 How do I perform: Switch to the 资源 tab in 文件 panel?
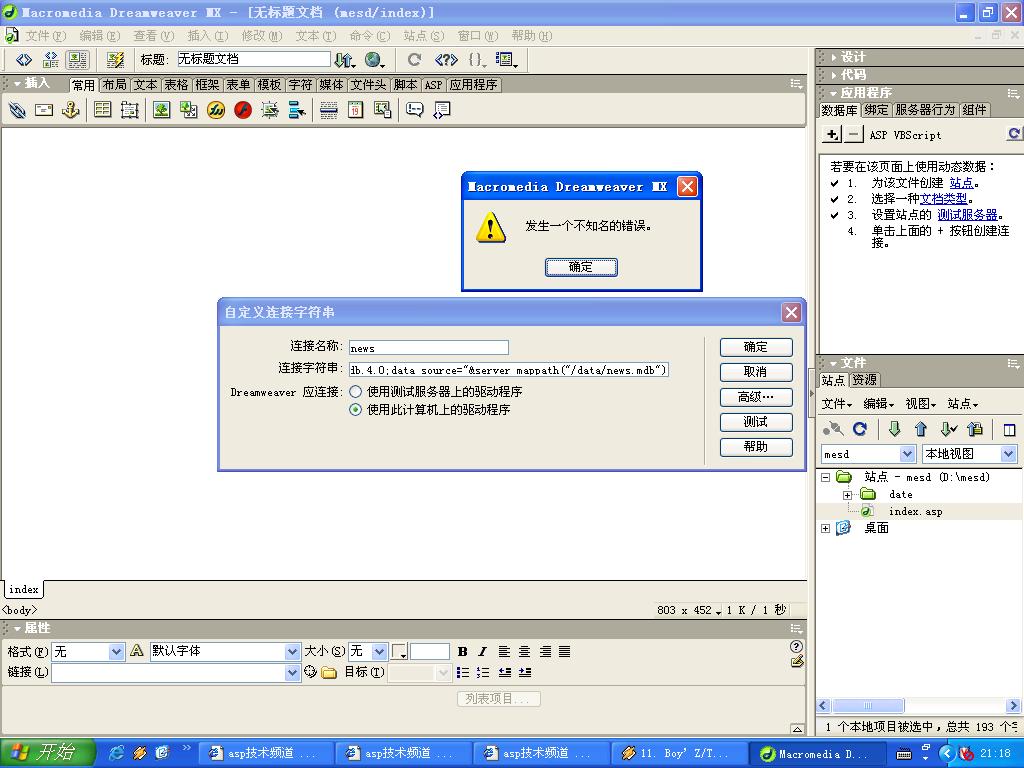865,380
